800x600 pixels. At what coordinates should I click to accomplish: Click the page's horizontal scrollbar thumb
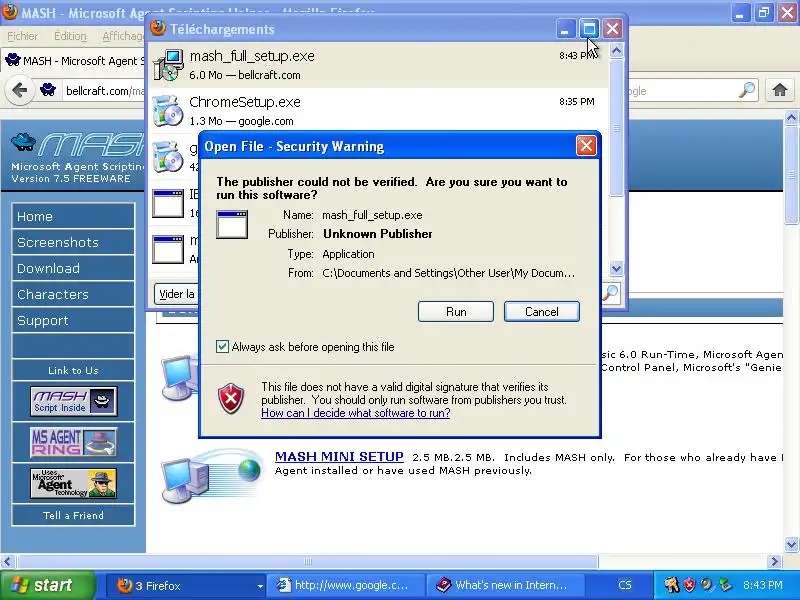[308, 562]
